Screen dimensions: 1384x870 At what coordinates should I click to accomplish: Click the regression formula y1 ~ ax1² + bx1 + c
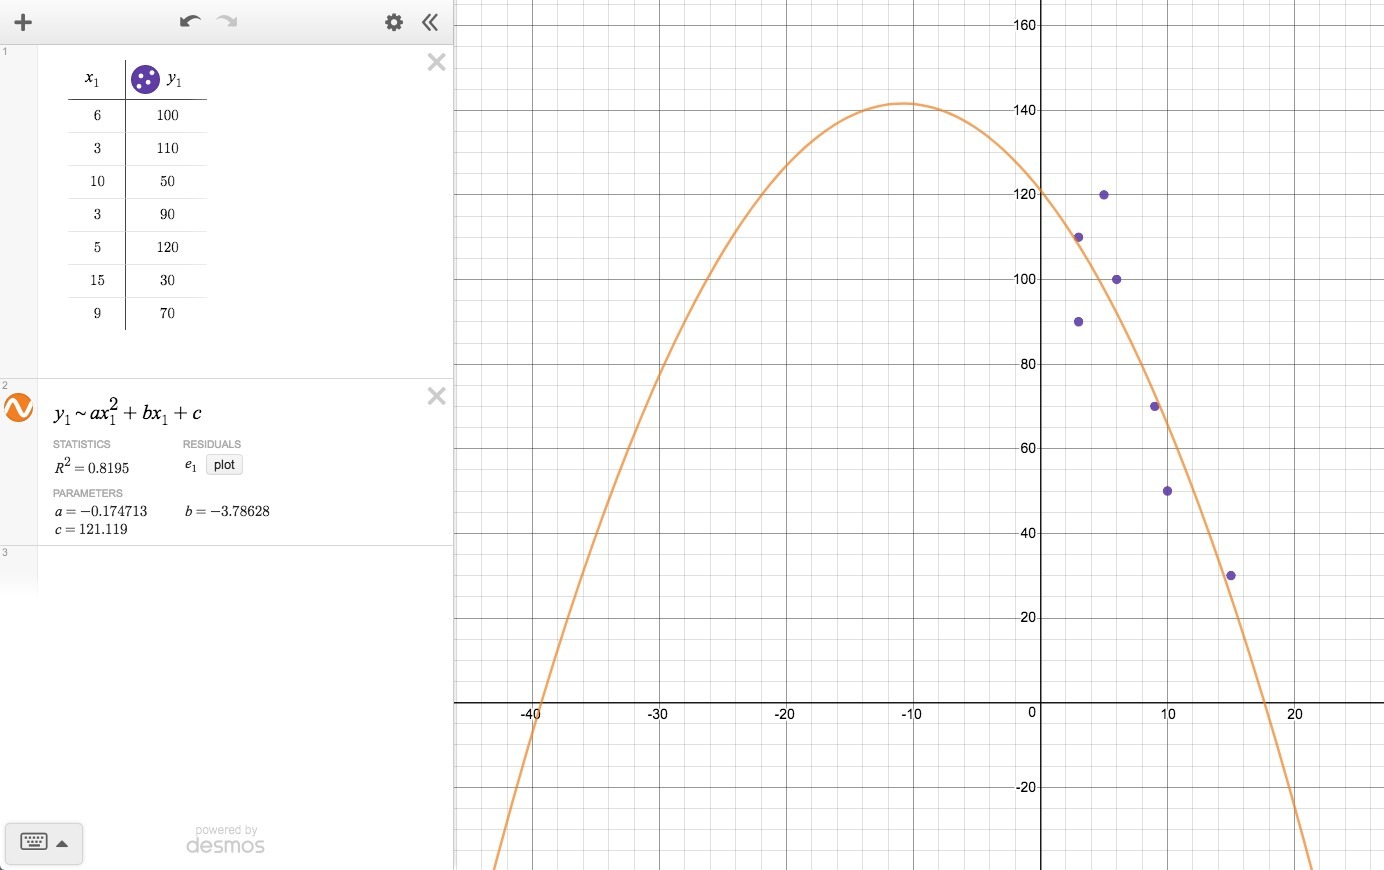(x=128, y=412)
